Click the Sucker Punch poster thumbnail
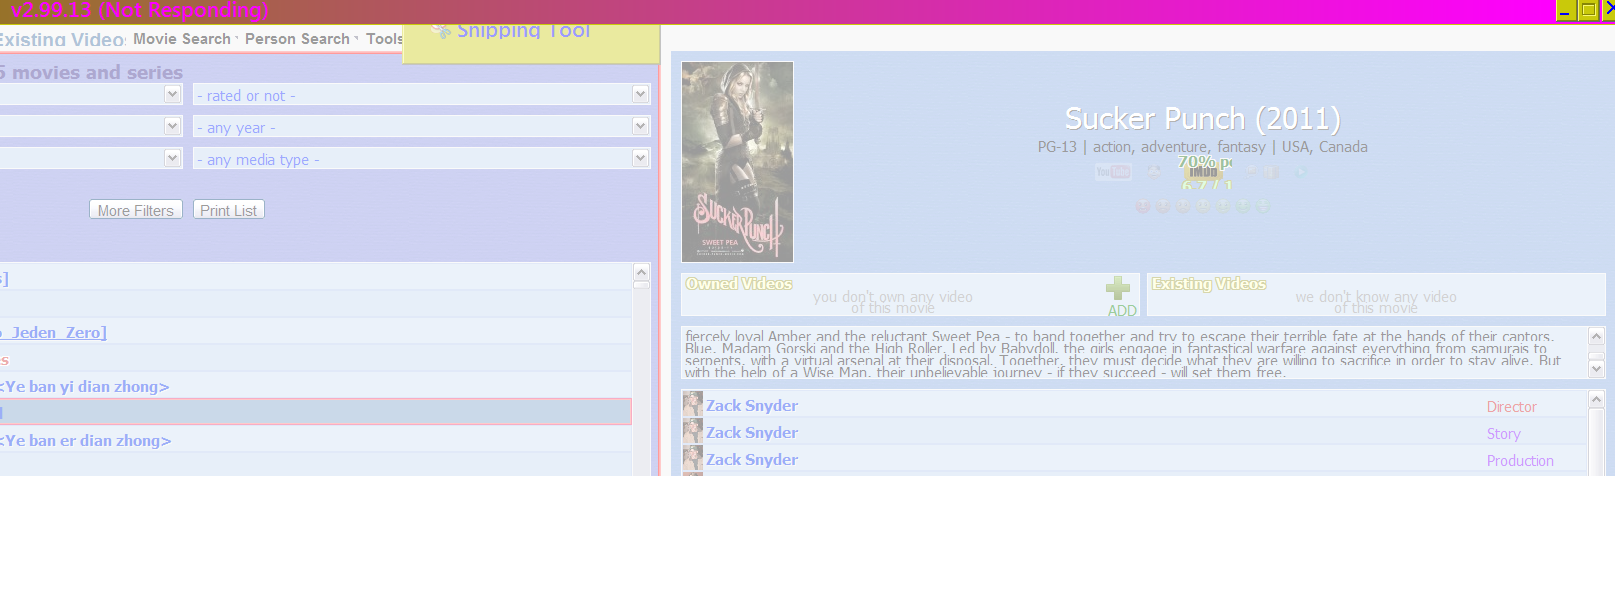This screenshot has width=1615, height=600. pos(737,162)
